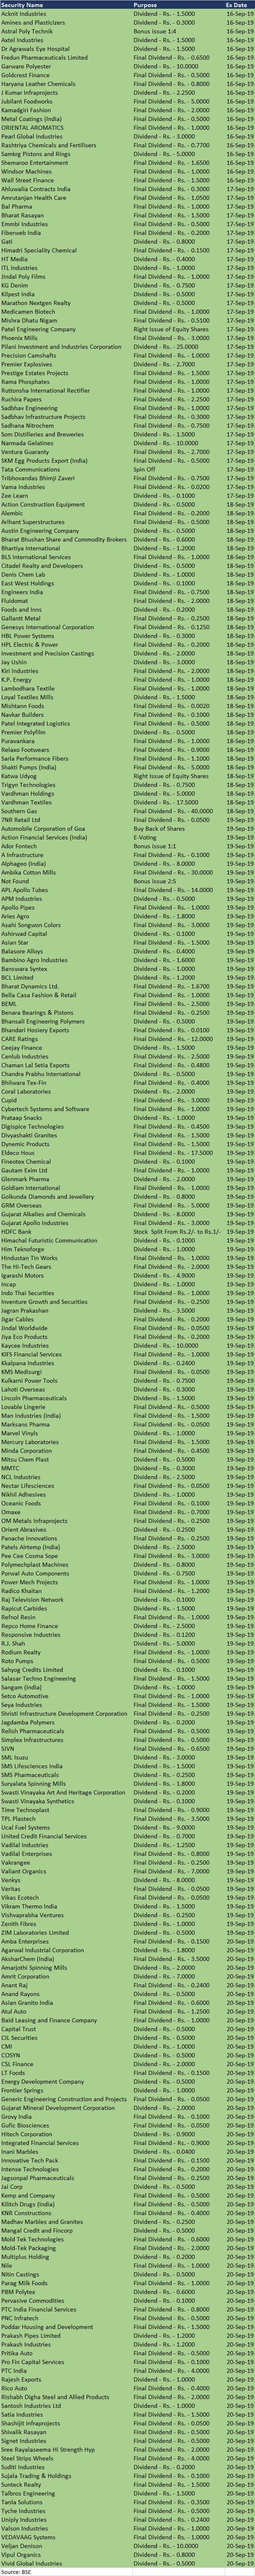Click the Ex Date column header
Screen dimensions: 255x2576
236,5
